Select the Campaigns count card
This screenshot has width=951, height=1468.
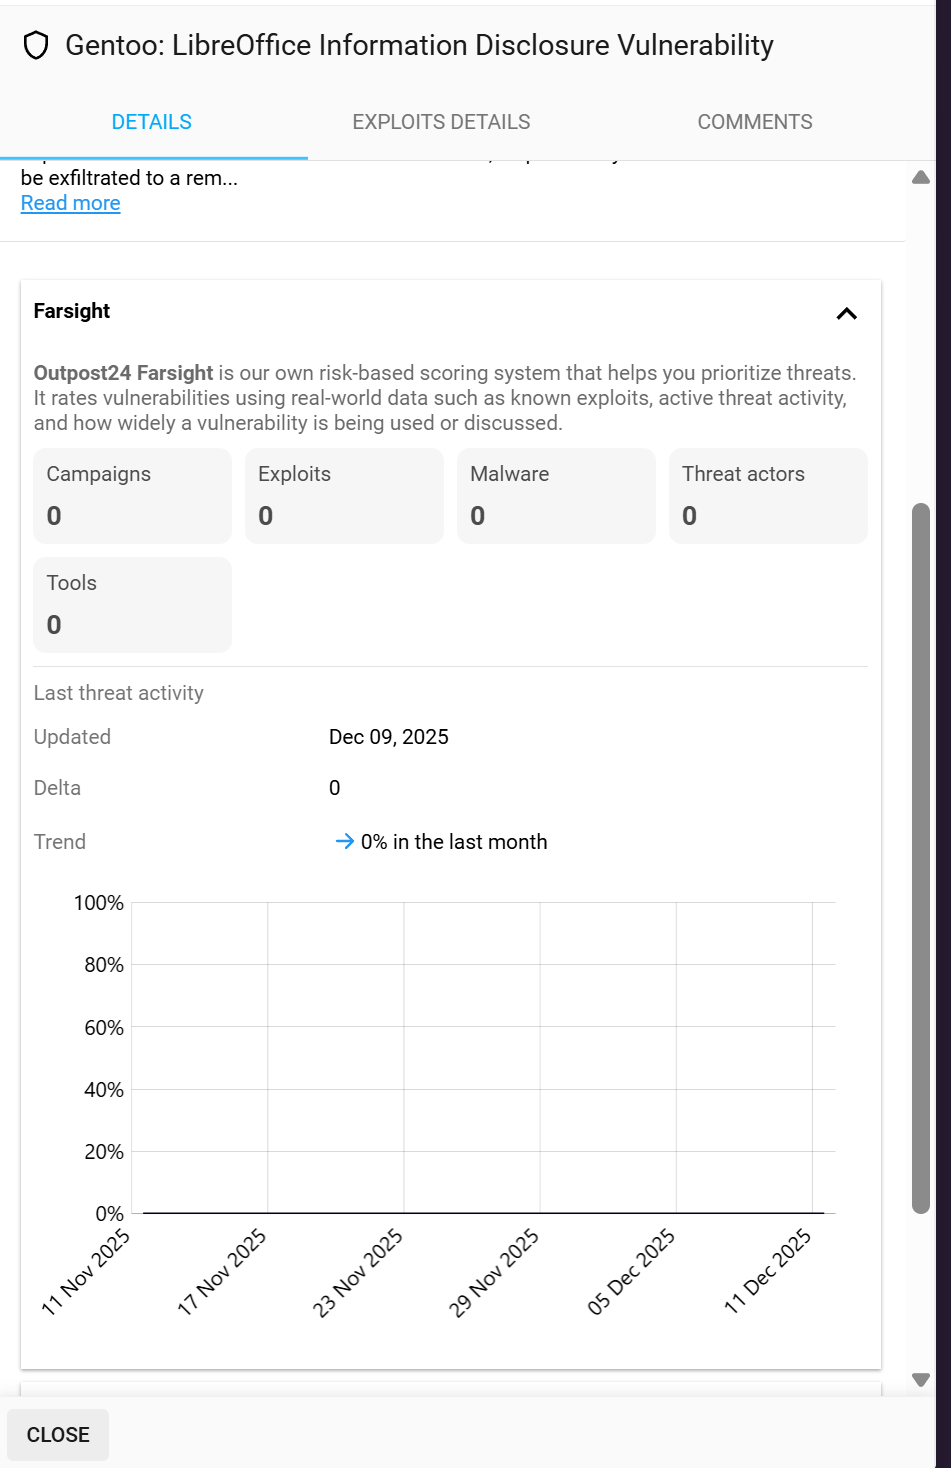point(133,496)
